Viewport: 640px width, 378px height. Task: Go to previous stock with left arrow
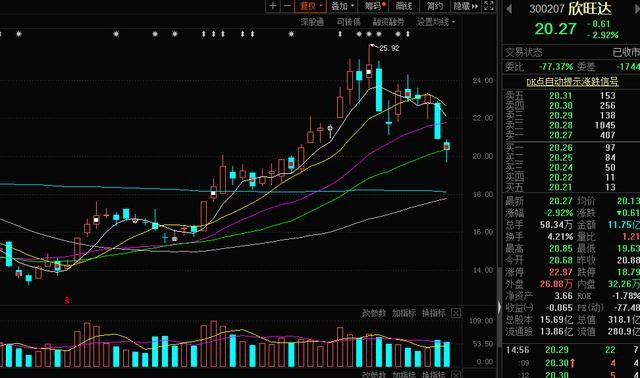click(509, 9)
